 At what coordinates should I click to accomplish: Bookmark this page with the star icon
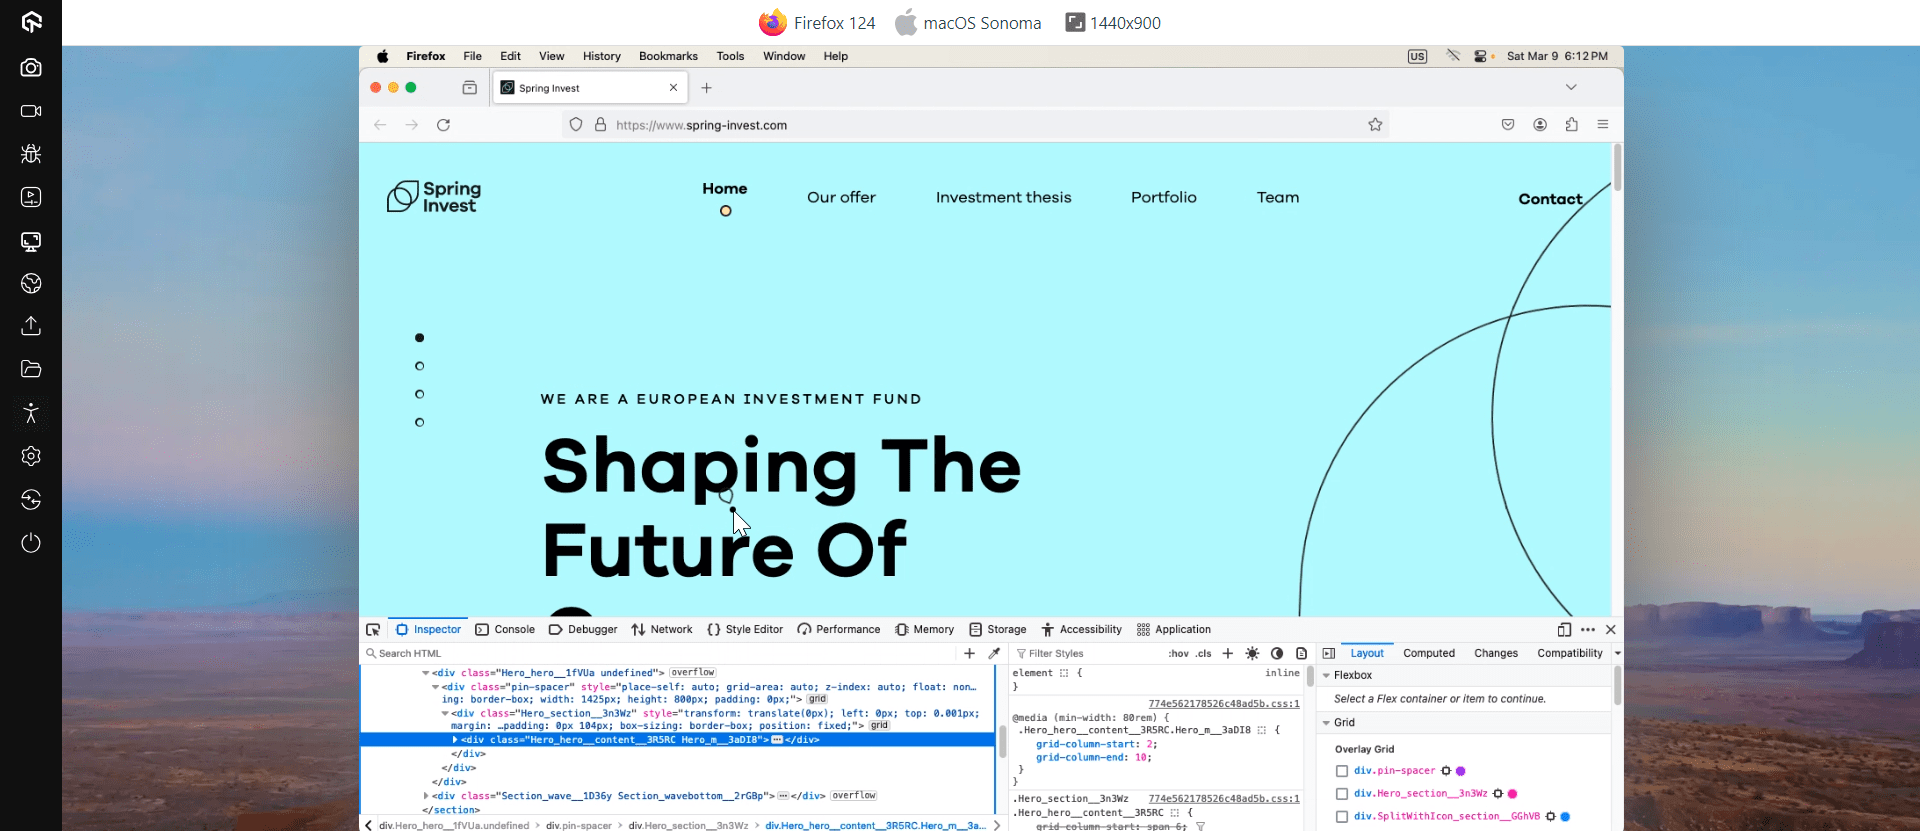[1375, 125]
